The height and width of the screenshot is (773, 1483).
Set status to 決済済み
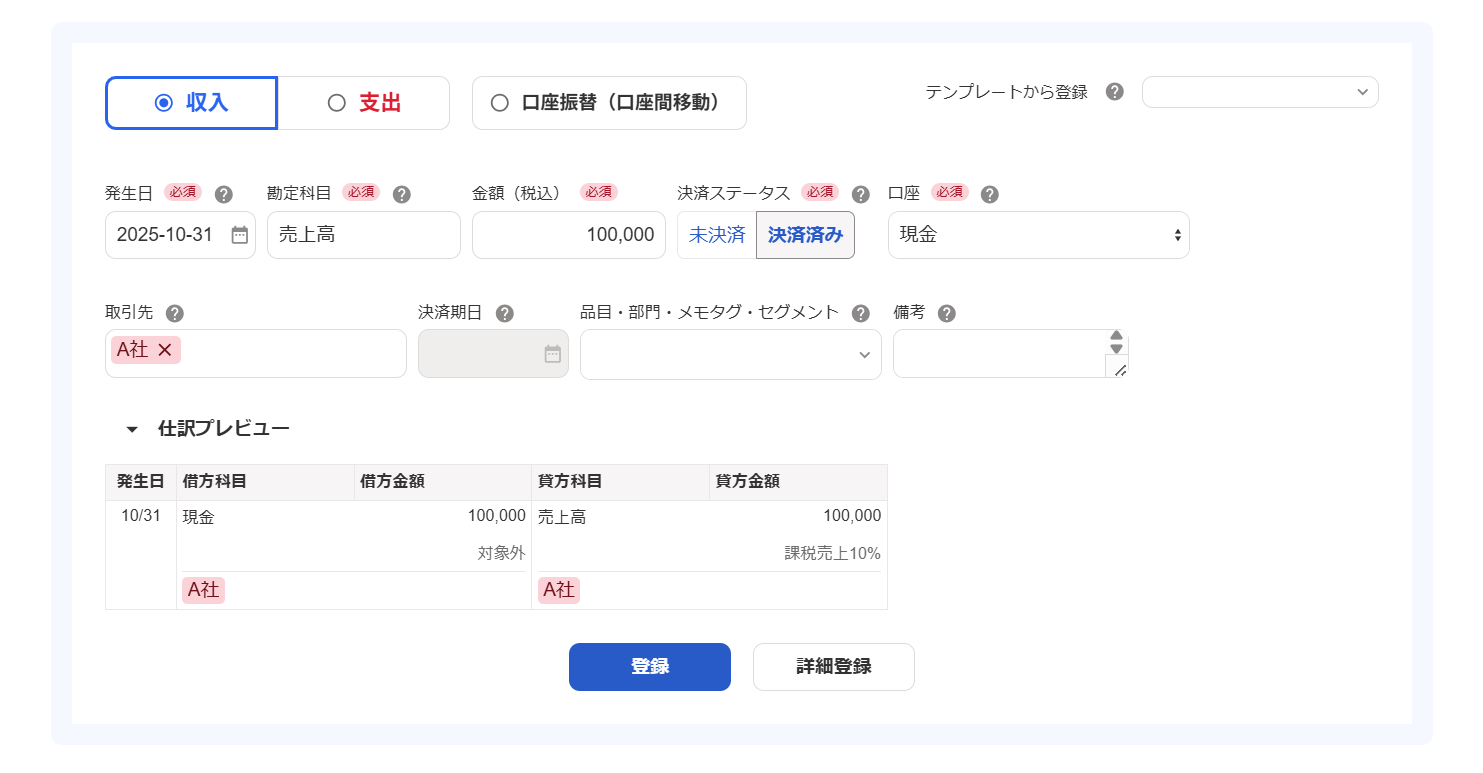(806, 235)
